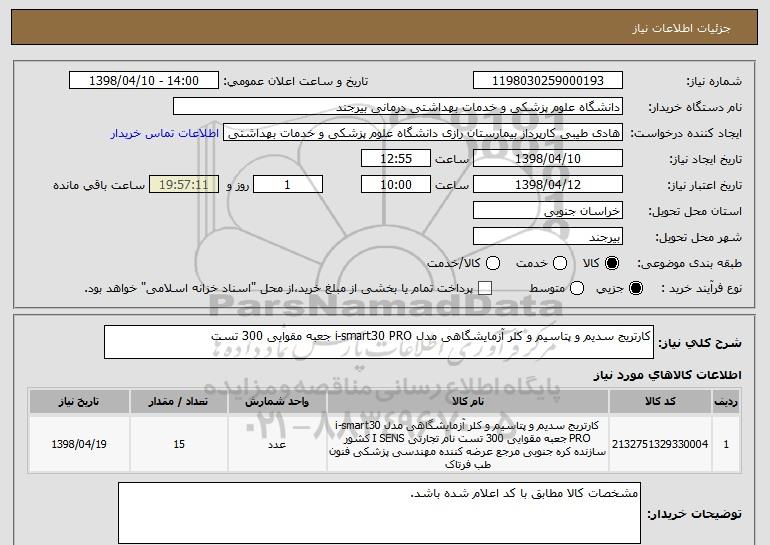Click the need creation date field 1398/04/10

(548, 159)
